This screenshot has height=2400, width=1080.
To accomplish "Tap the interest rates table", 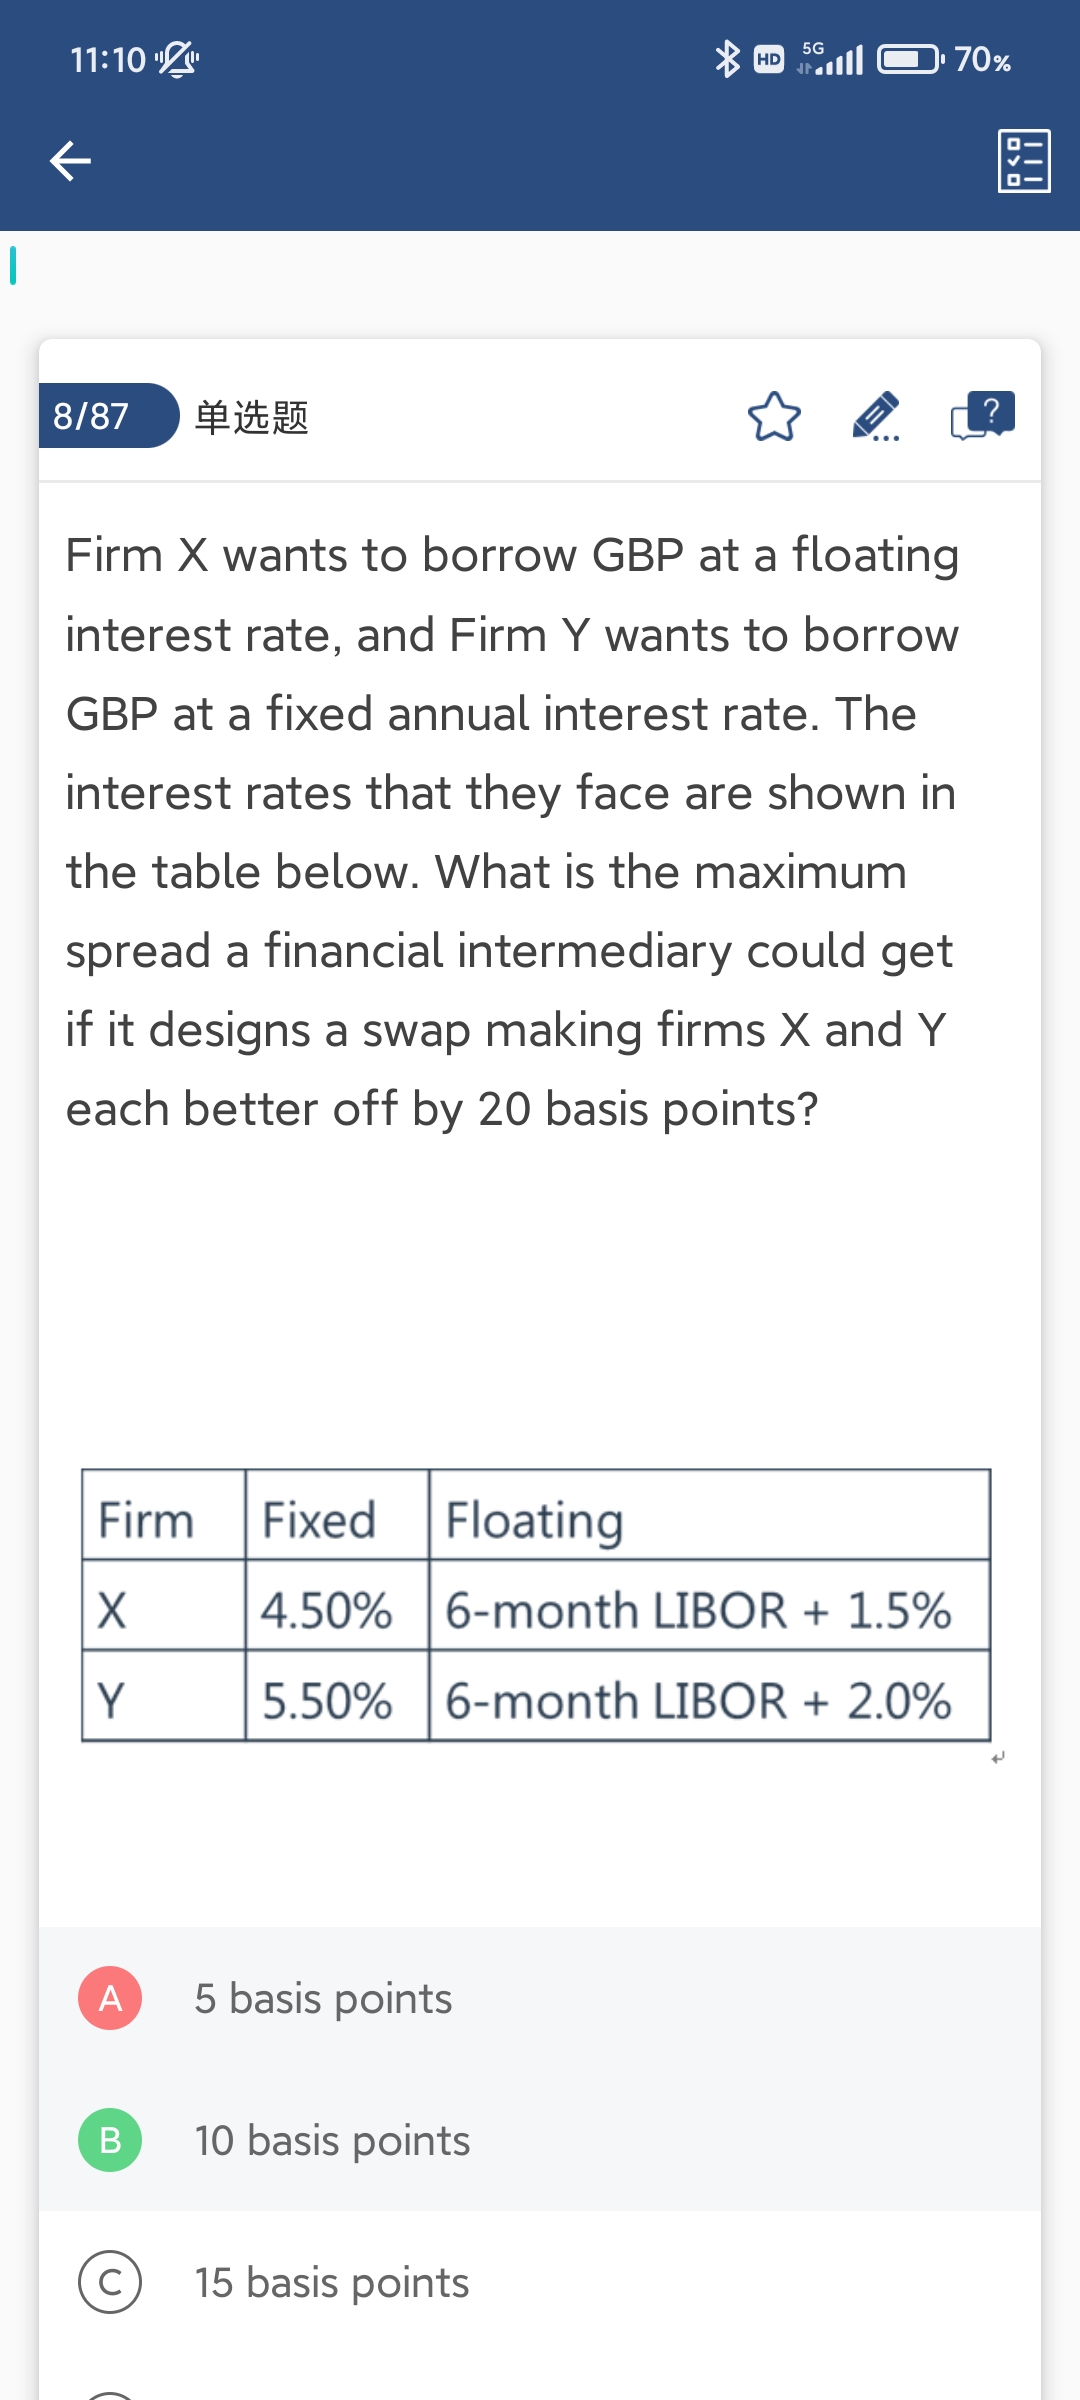I will click(x=536, y=1605).
